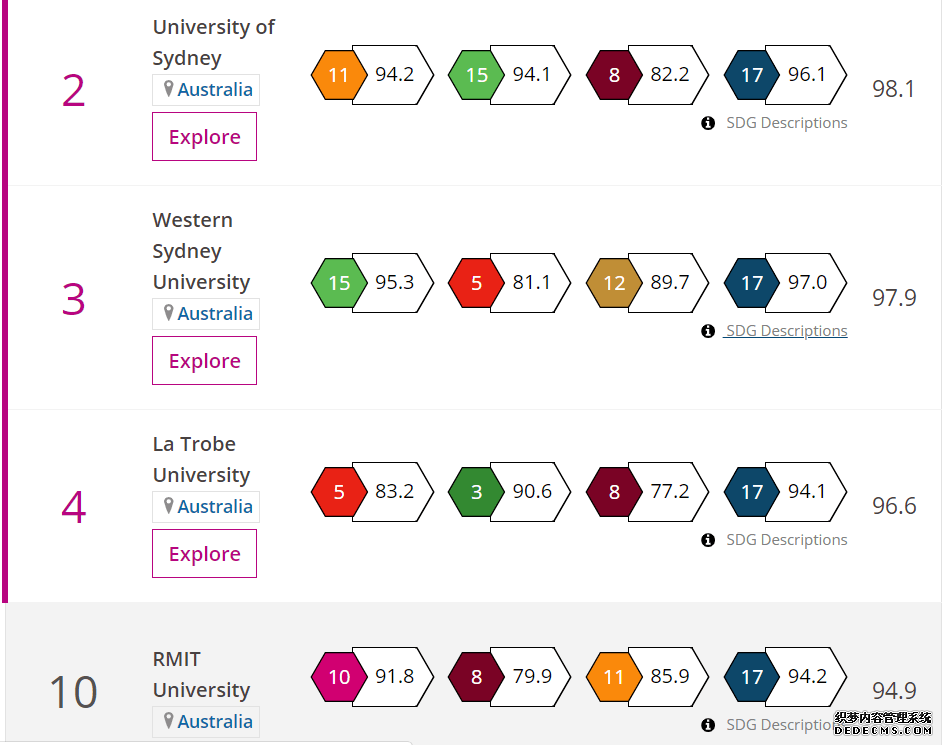Click tan SDG 12 hexagon for Western Sydney University
This screenshot has width=943, height=745.
pos(614,283)
